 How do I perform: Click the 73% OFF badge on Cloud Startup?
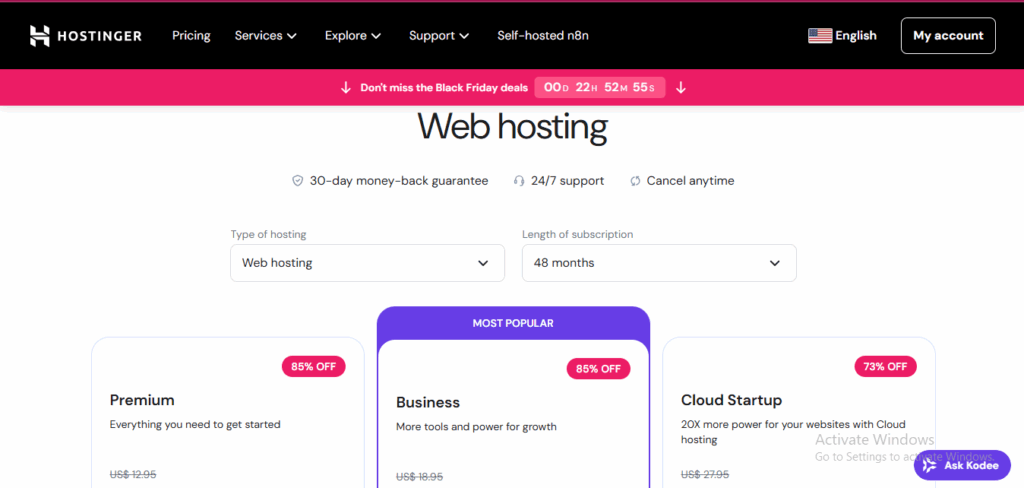tap(886, 366)
